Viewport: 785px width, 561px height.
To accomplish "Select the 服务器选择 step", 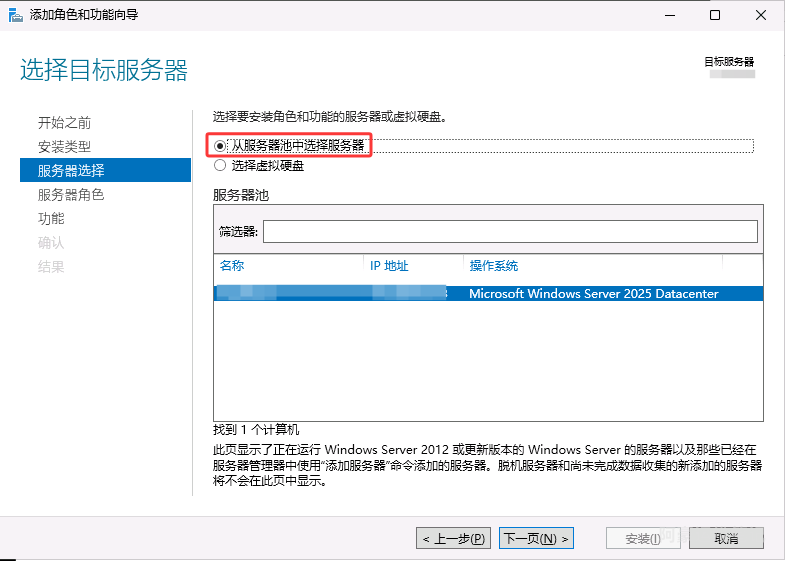I will tap(70, 171).
